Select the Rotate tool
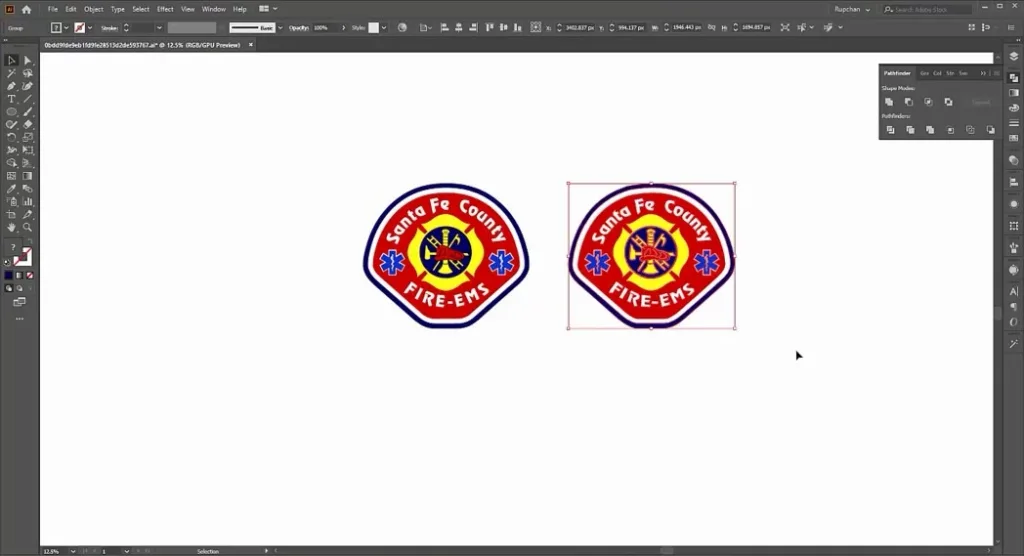The height and width of the screenshot is (556, 1024). tap(11, 137)
